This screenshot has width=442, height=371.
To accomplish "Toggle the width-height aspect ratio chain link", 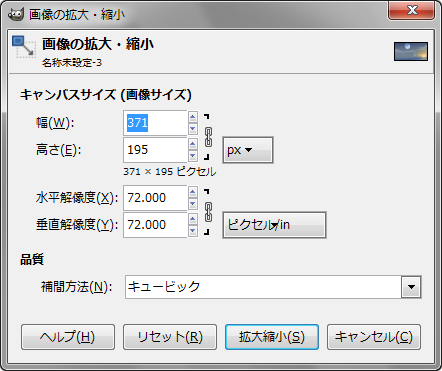I will 208,137.
